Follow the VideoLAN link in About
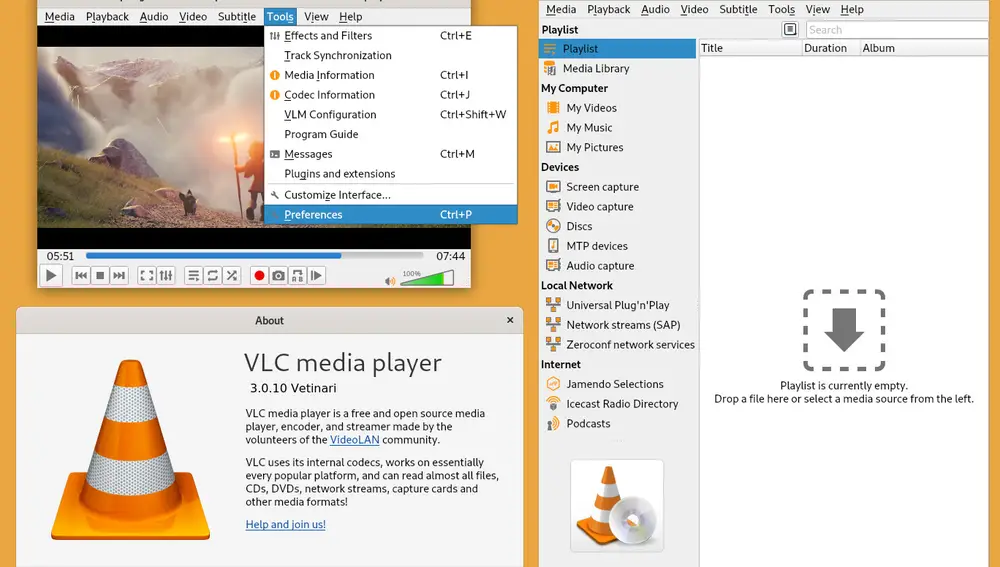Image resolution: width=1000 pixels, height=567 pixels. tap(355, 439)
